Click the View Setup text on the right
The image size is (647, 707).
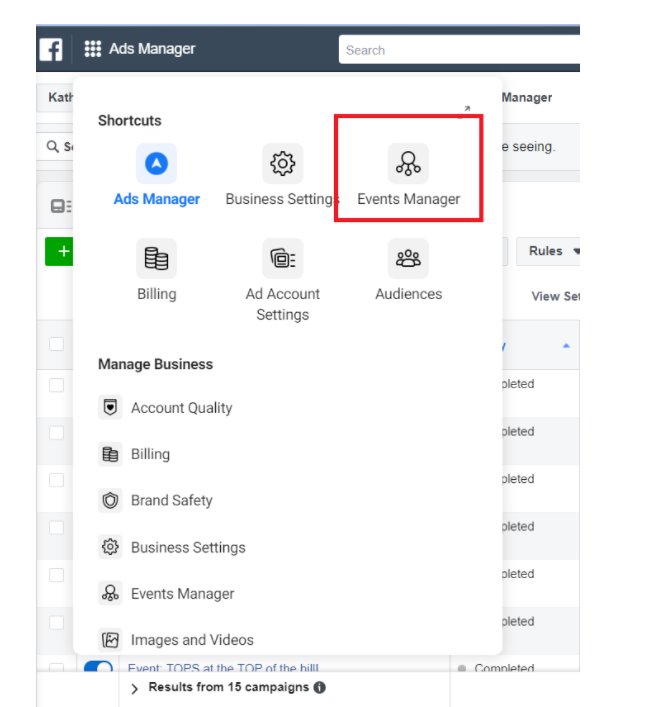[555, 296]
